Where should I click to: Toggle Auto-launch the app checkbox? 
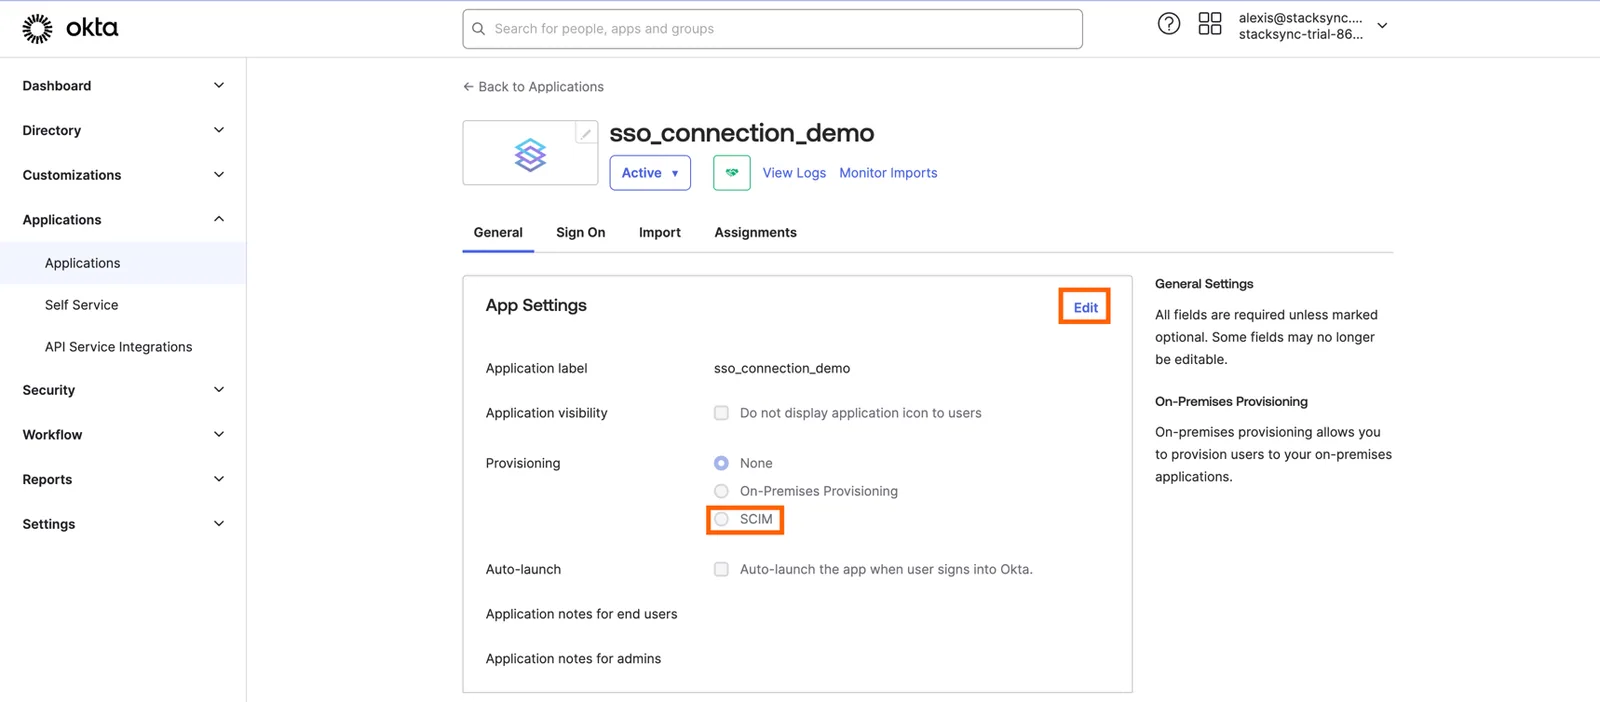pos(721,569)
